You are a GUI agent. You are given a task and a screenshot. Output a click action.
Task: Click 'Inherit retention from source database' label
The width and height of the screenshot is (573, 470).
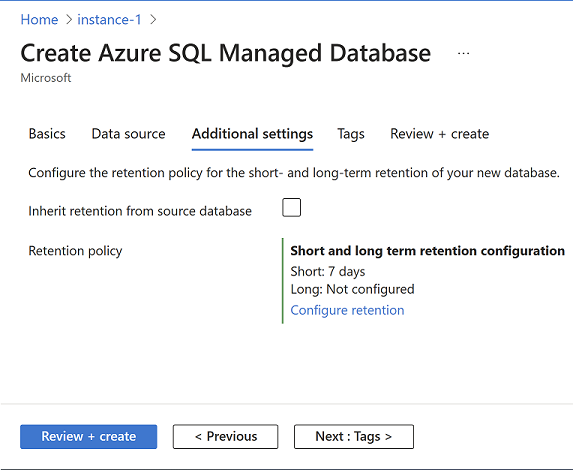[140, 211]
